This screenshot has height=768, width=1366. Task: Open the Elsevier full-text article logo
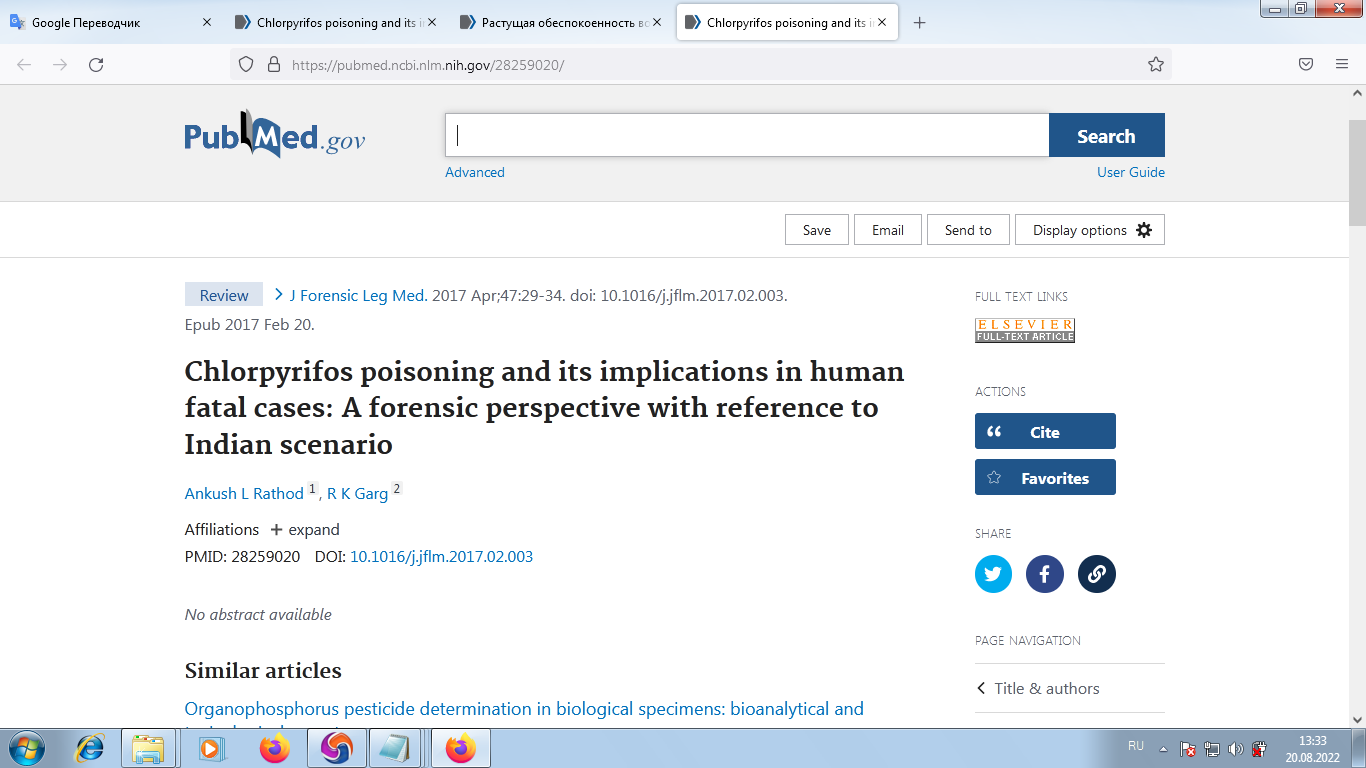click(x=1024, y=330)
